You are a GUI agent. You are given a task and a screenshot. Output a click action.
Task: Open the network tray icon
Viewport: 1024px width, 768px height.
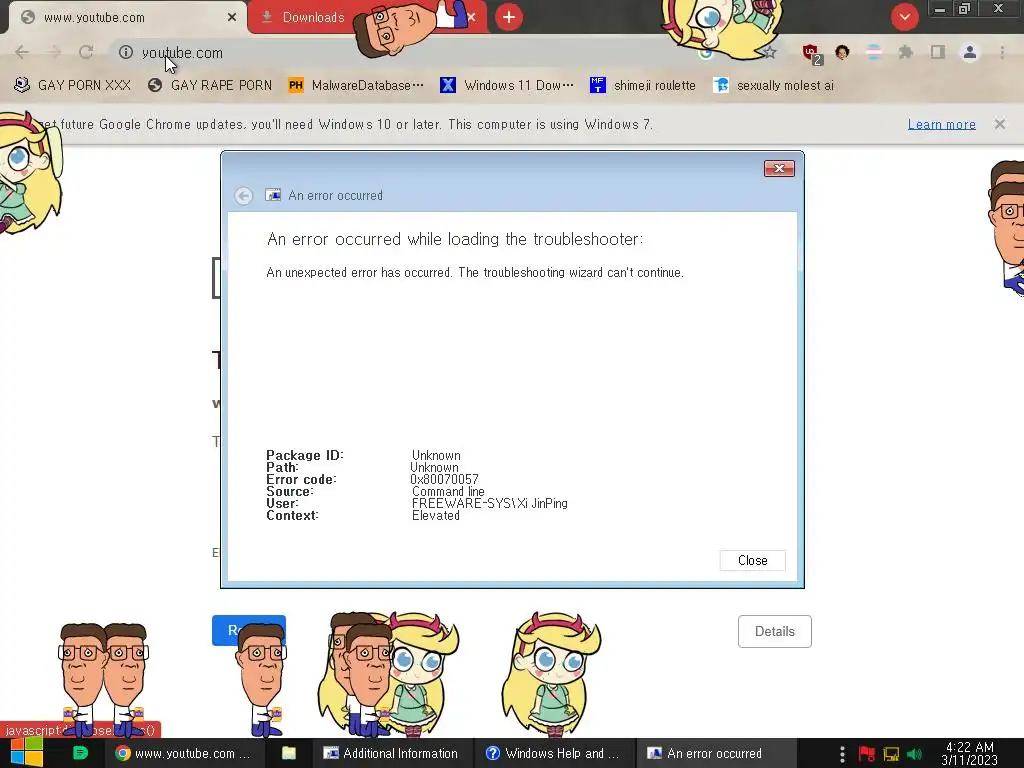point(891,754)
